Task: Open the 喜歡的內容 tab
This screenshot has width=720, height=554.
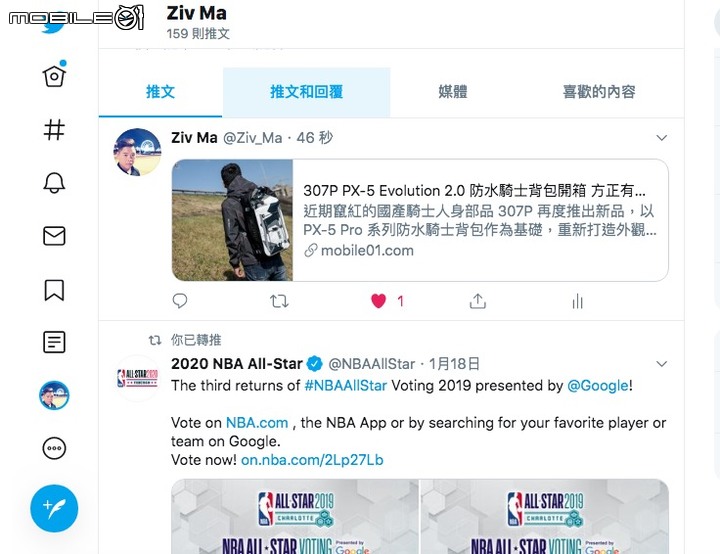Action: click(599, 92)
